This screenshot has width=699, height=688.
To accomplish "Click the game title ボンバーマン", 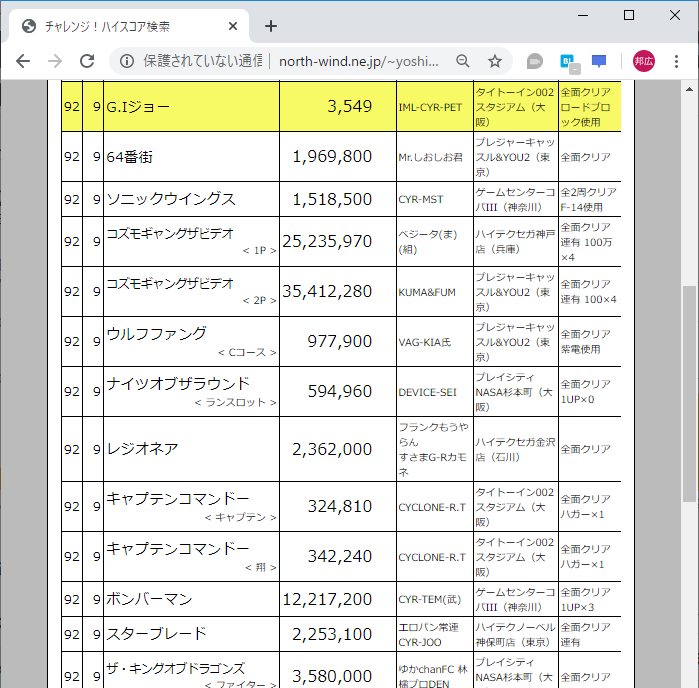I will tap(149, 599).
